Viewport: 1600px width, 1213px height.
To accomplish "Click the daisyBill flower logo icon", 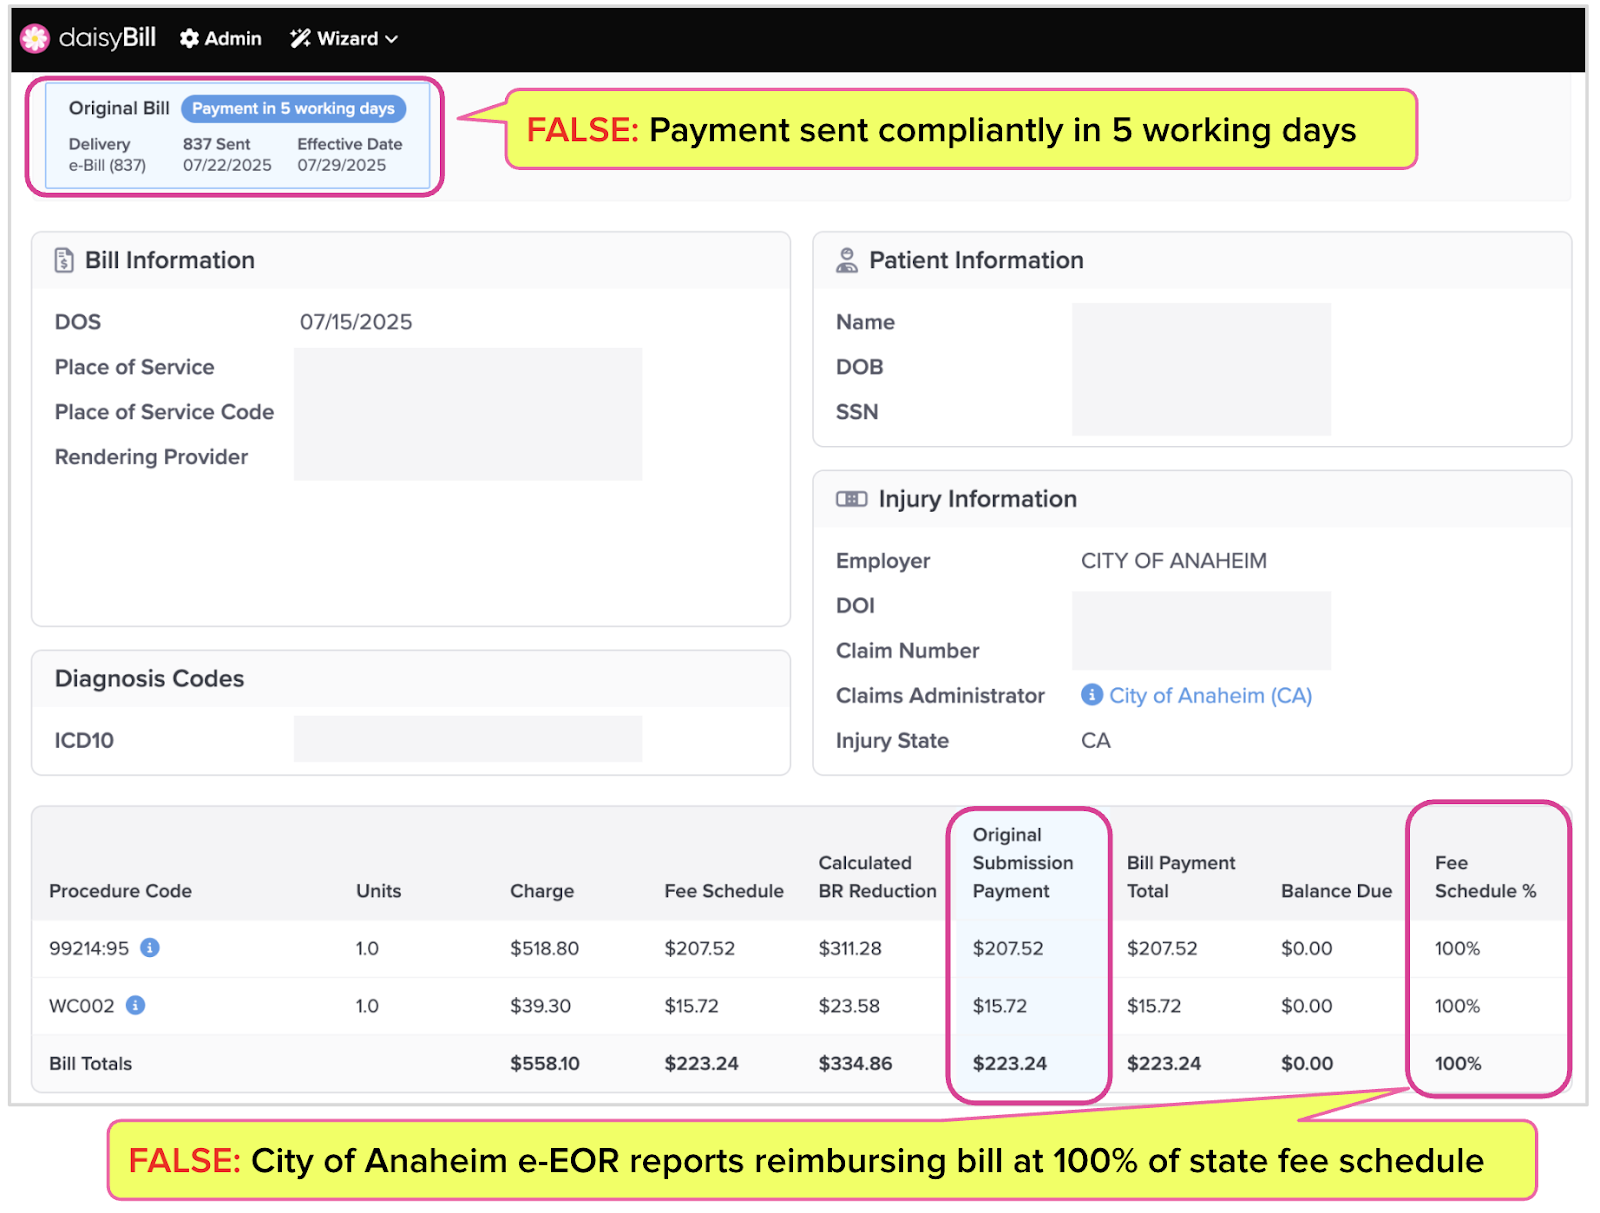I will (35, 38).
